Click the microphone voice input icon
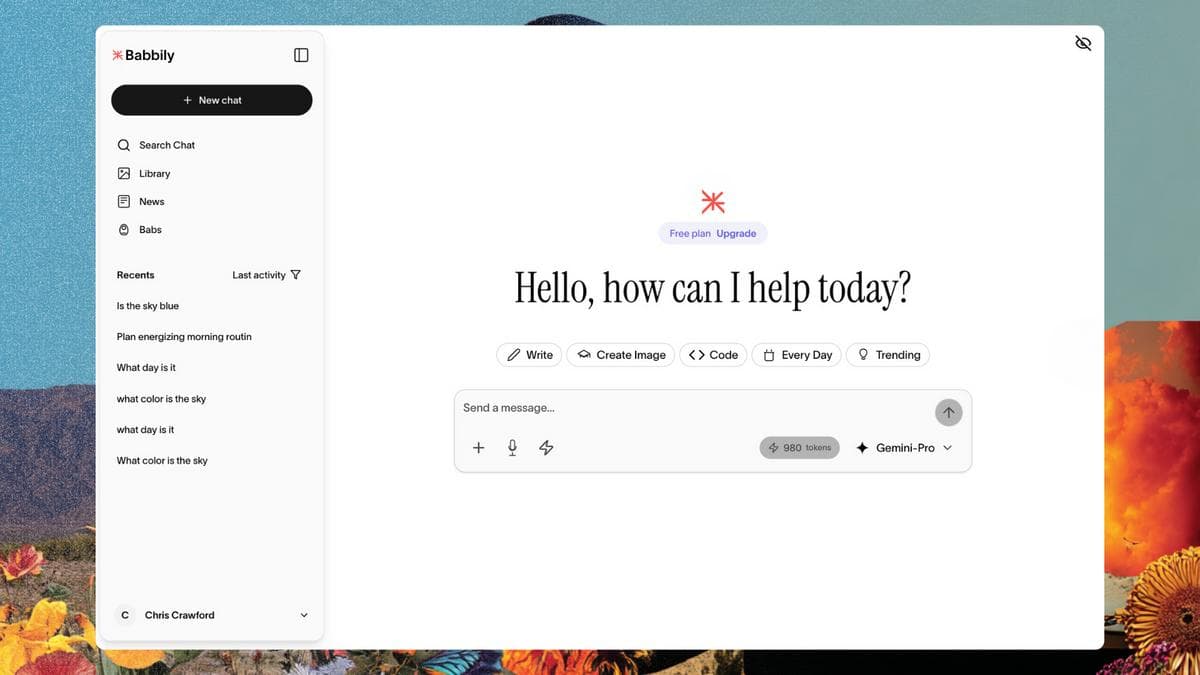1200x675 pixels. [x=512, y=448]
